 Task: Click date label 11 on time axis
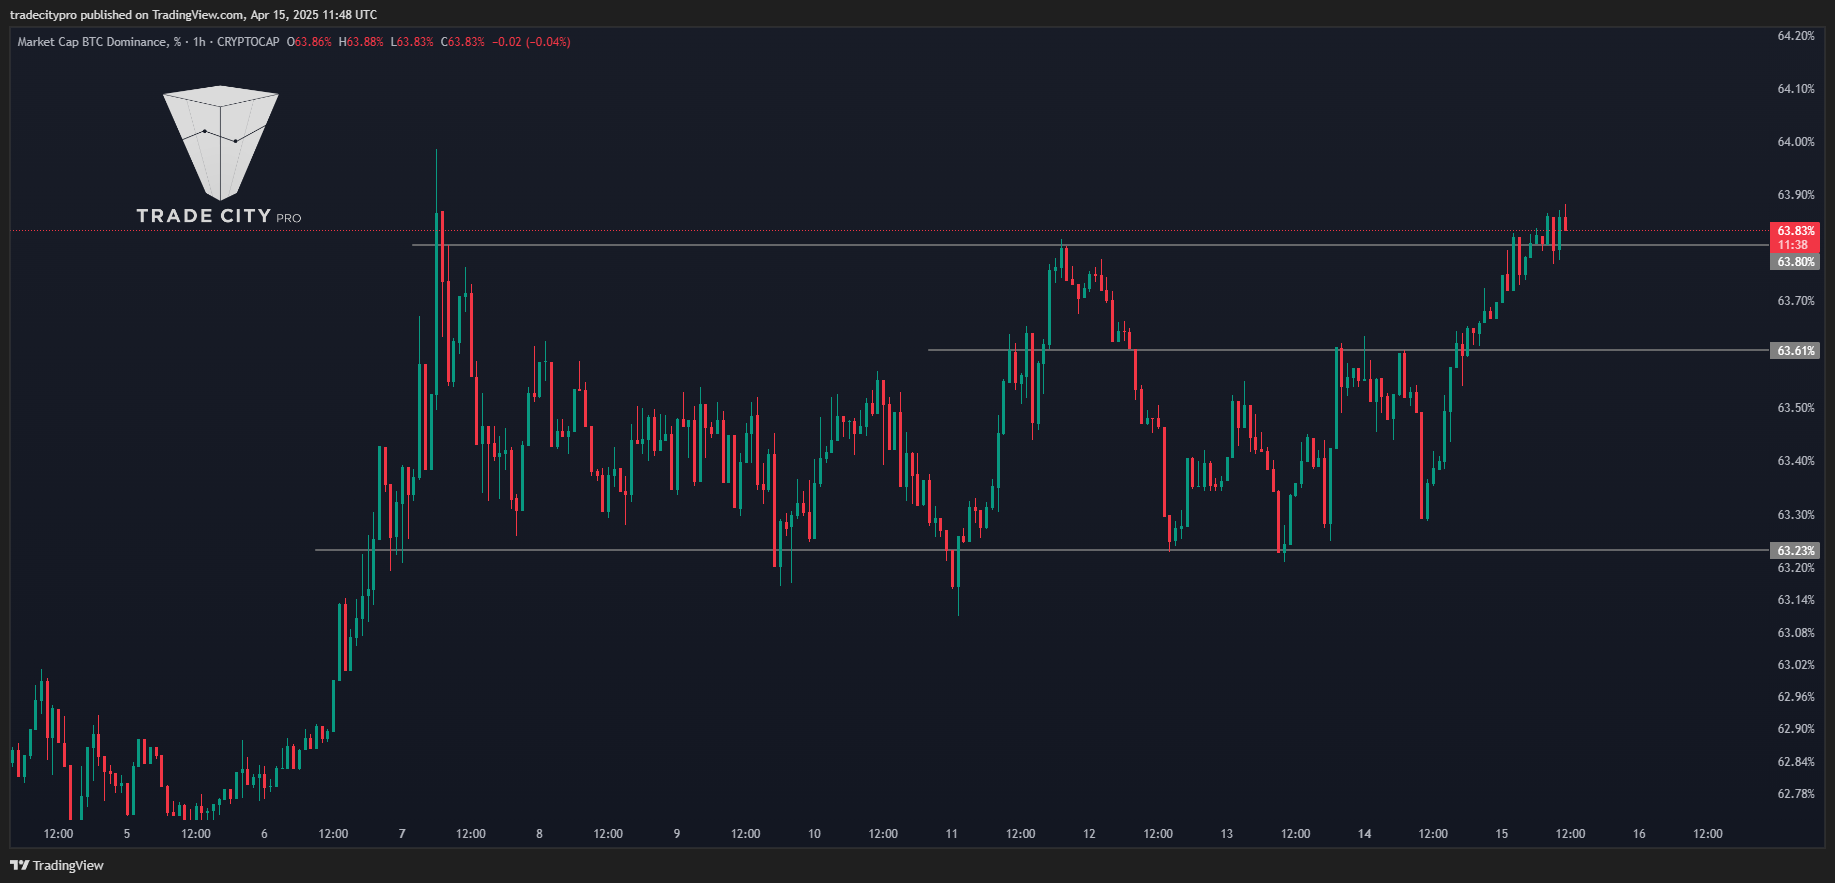pos(952,834)
